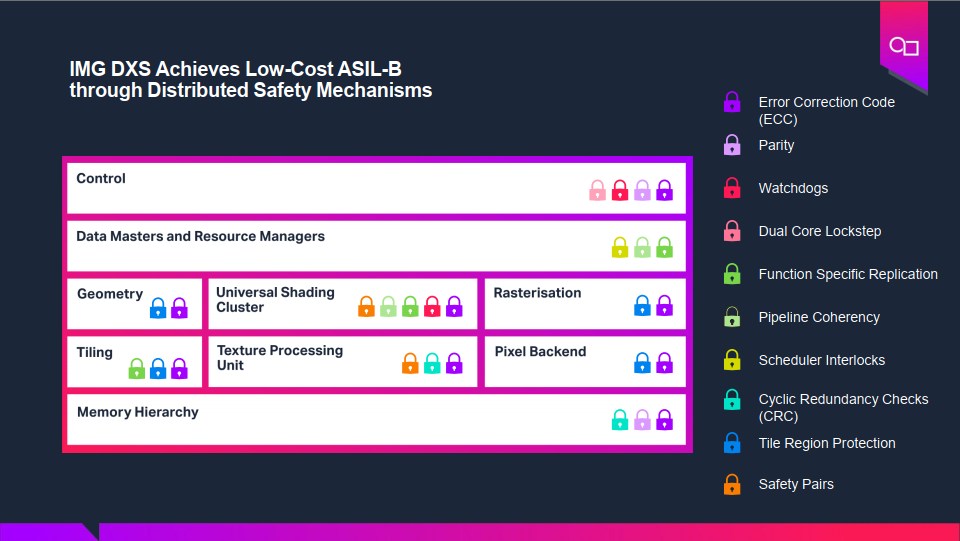Select the Memory Hierarchy block label
Screen dimensions: 960x541
(x=138, y=412)
